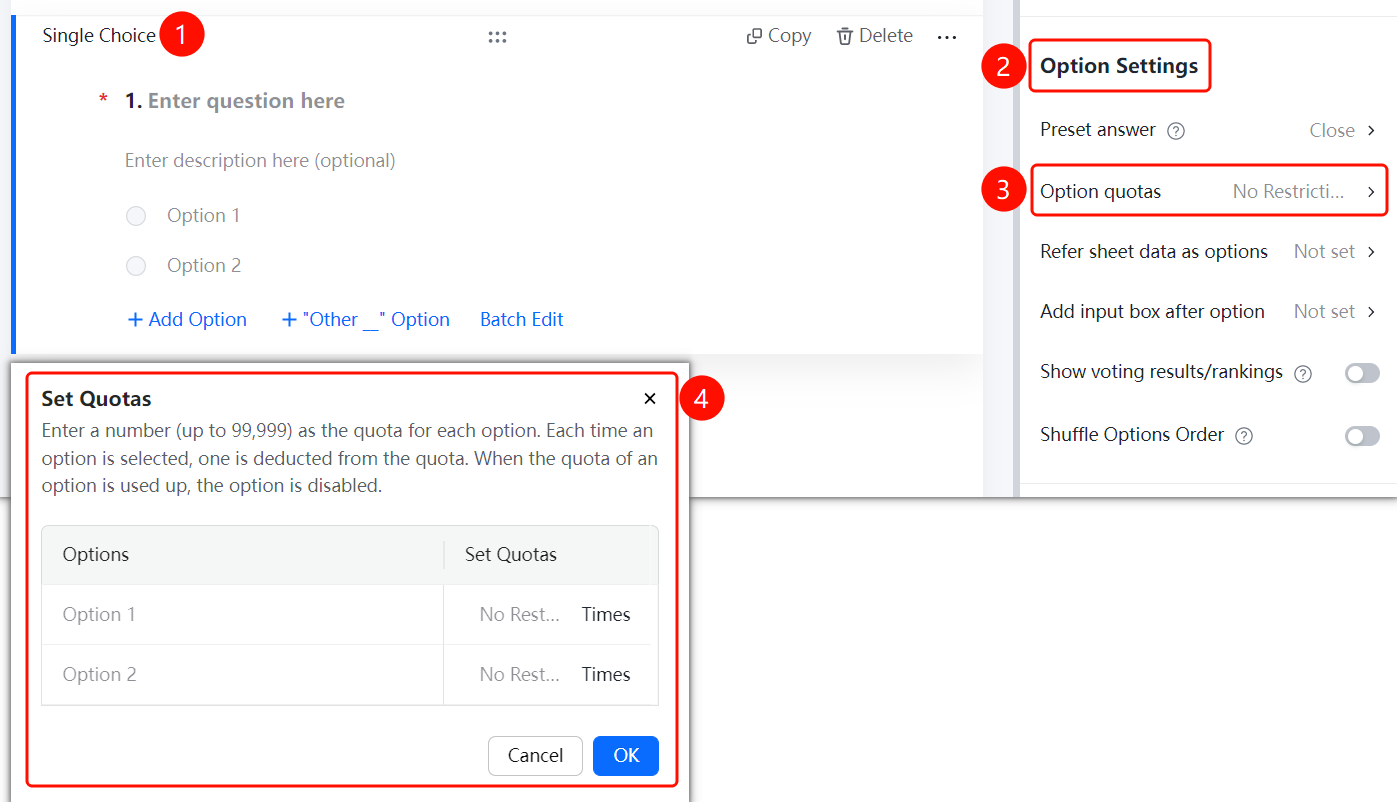The width and height of the screenshot is (1397, 802).
Task: Click the "Set Quotas" column header in the table
Action: pos(511,555)
